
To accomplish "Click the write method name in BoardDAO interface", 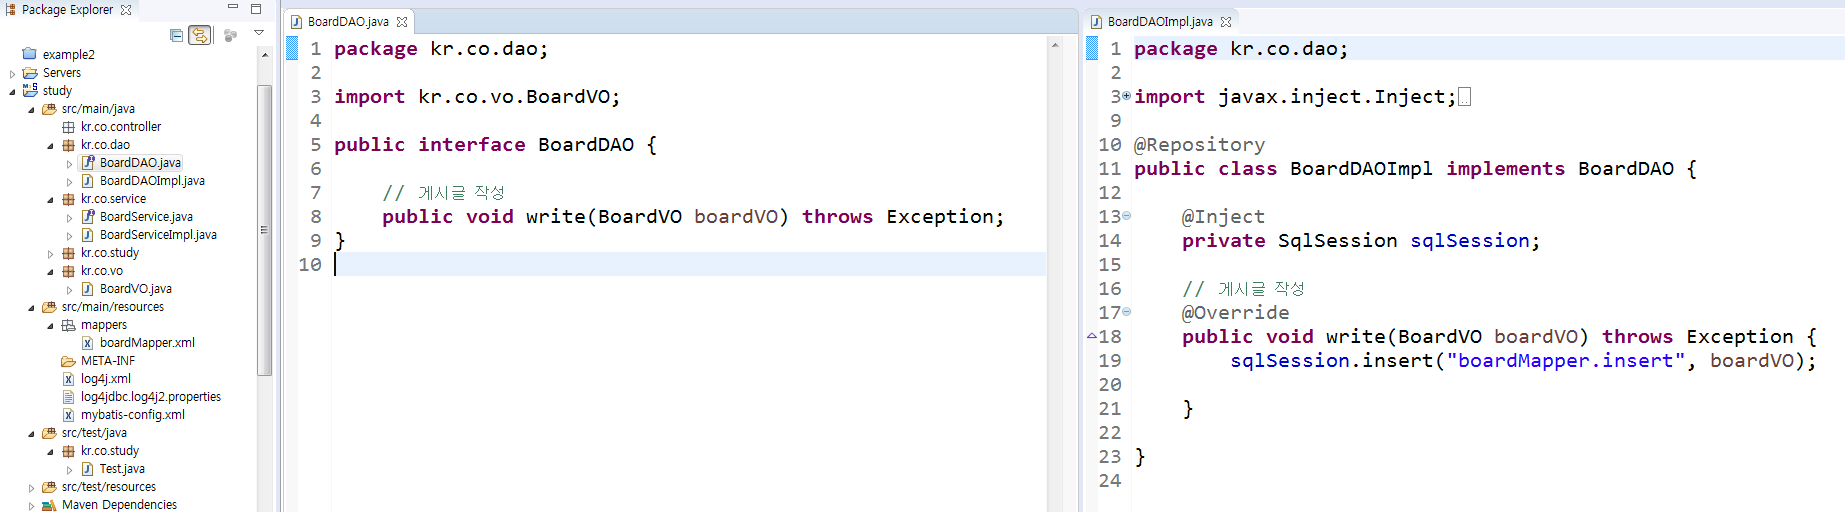I will tap(556, 217).
